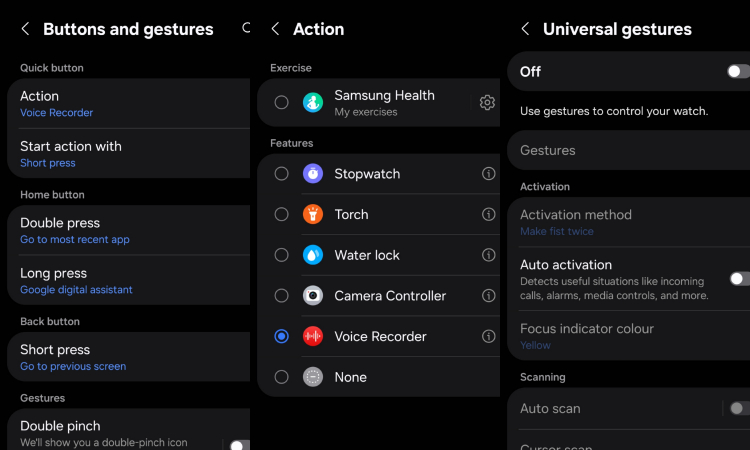This screenshot has width=750, height=450.
Task: Toggle the Double pinch switch
Action: 240,445
